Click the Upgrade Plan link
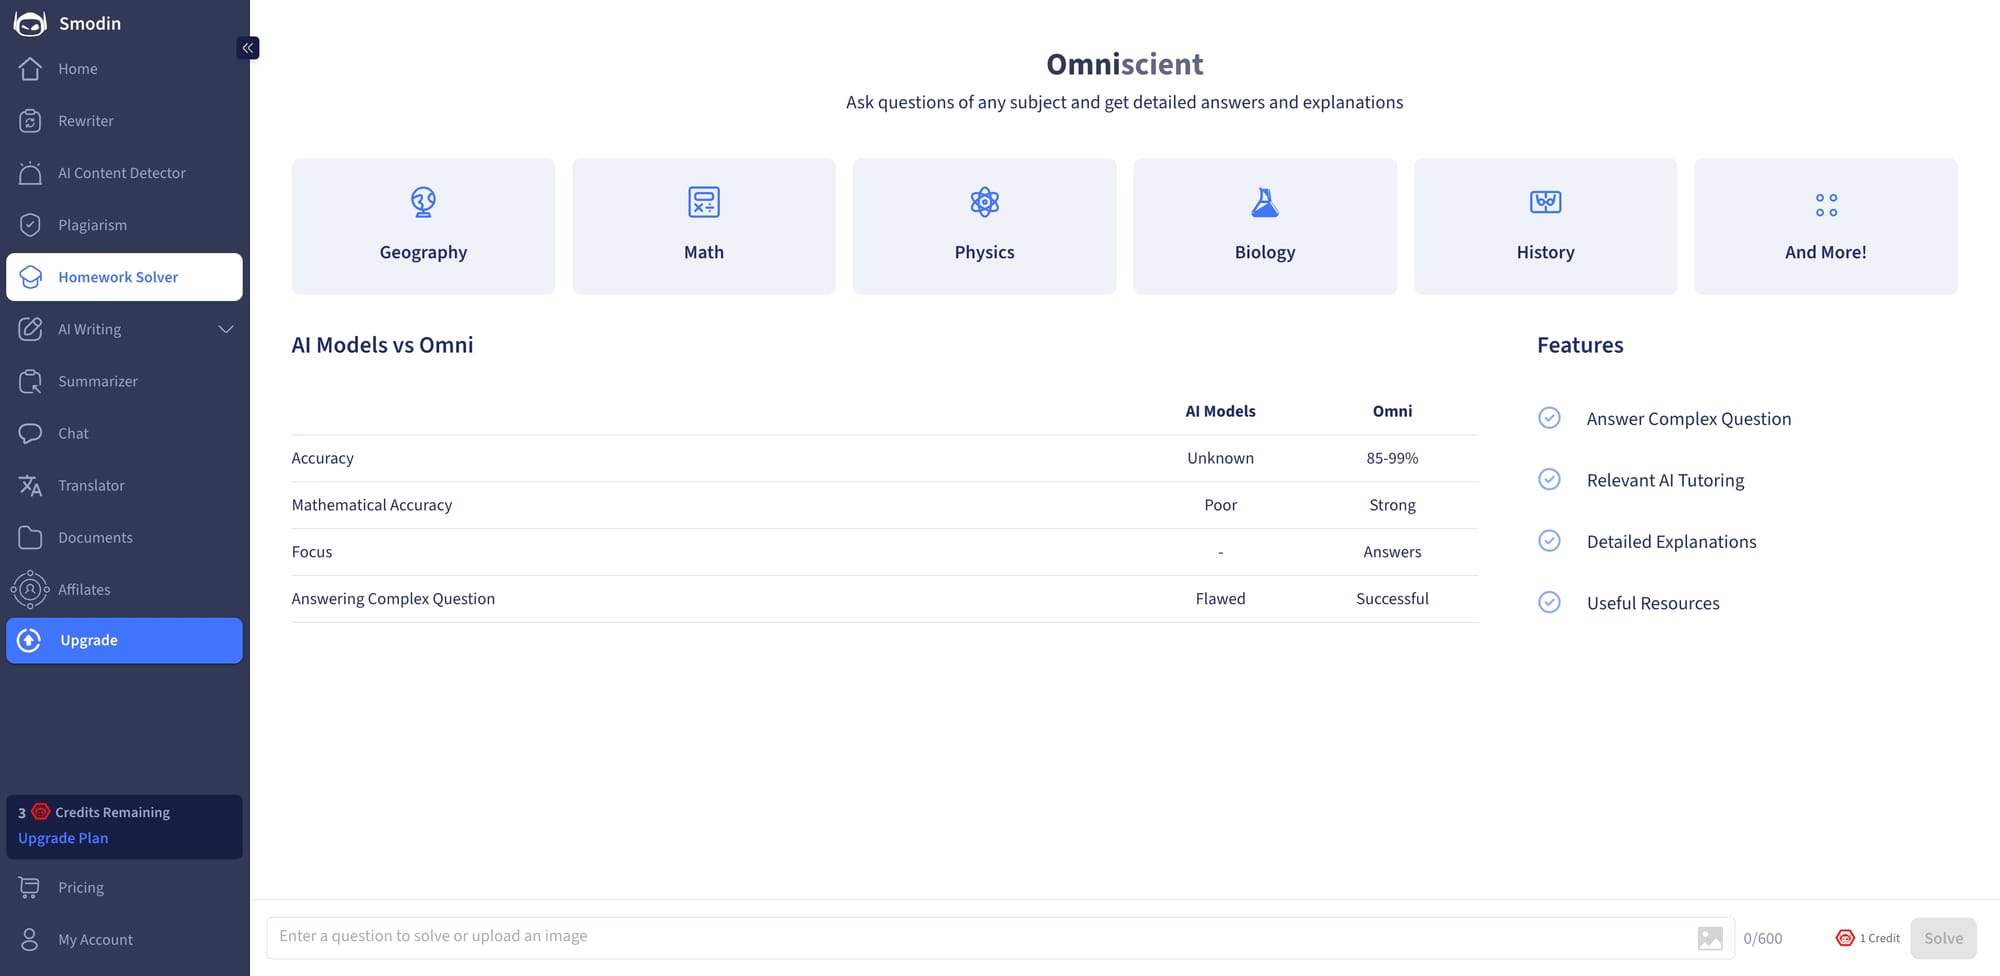Screen dimensions: 2000x976 63,838
